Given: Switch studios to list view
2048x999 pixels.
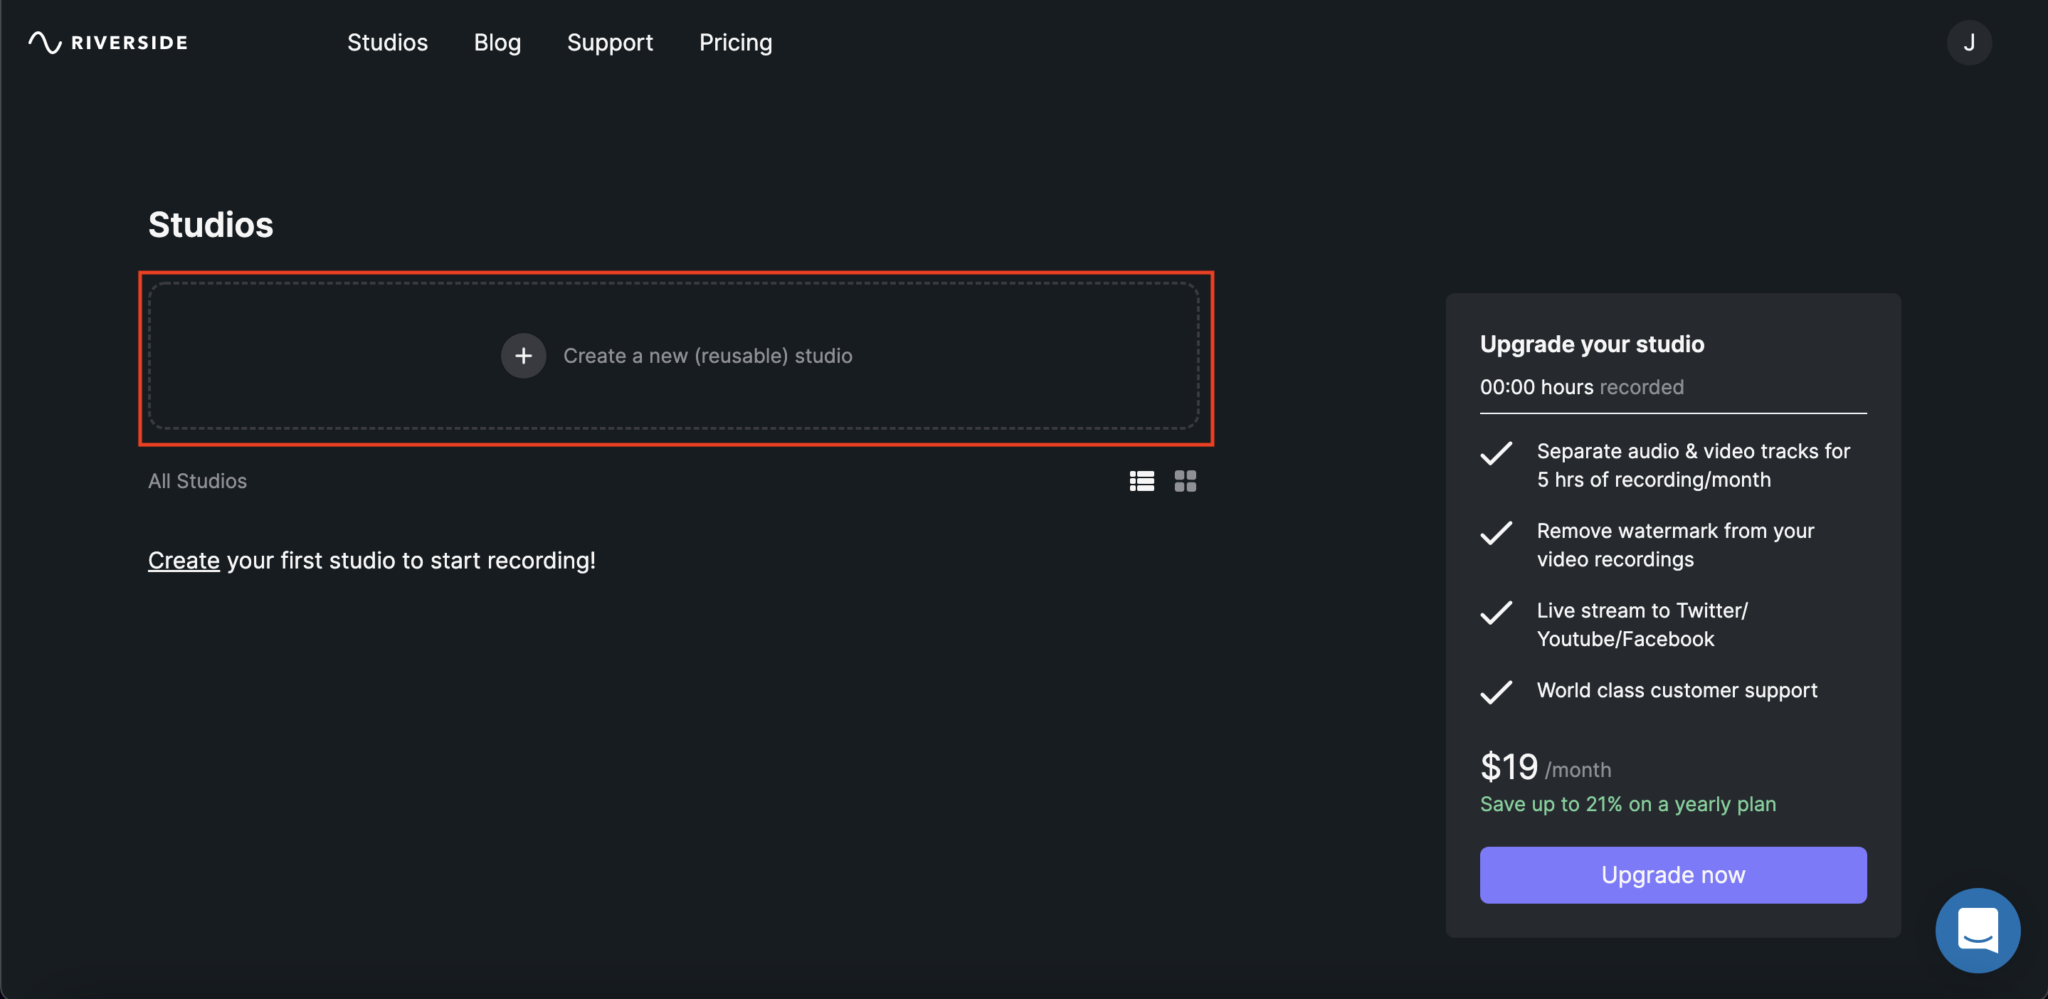Looking at the screenshot, I should pos(1142,482).
